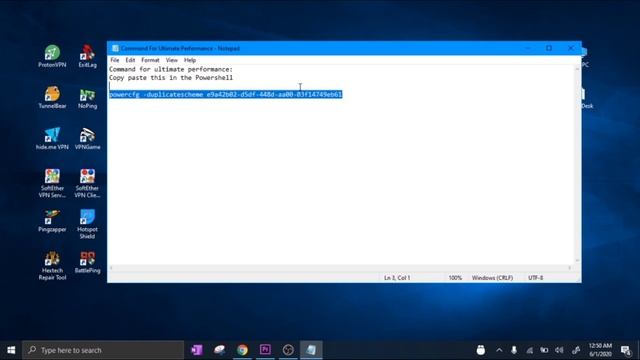This screenshot has width=640, height=360.
Task: Click the Notepad horizontal scrollbar
Action: (340, 268)
